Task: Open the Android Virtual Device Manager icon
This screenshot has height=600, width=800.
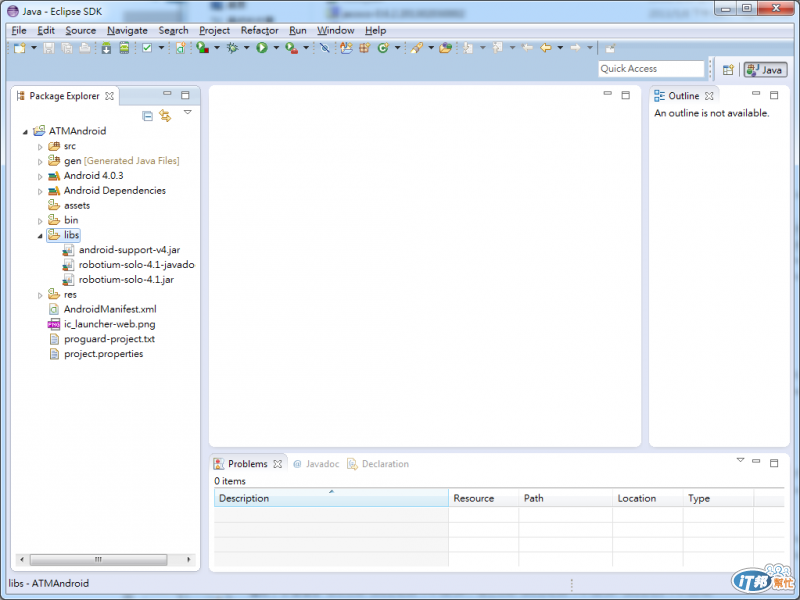Action: point(124,48)
